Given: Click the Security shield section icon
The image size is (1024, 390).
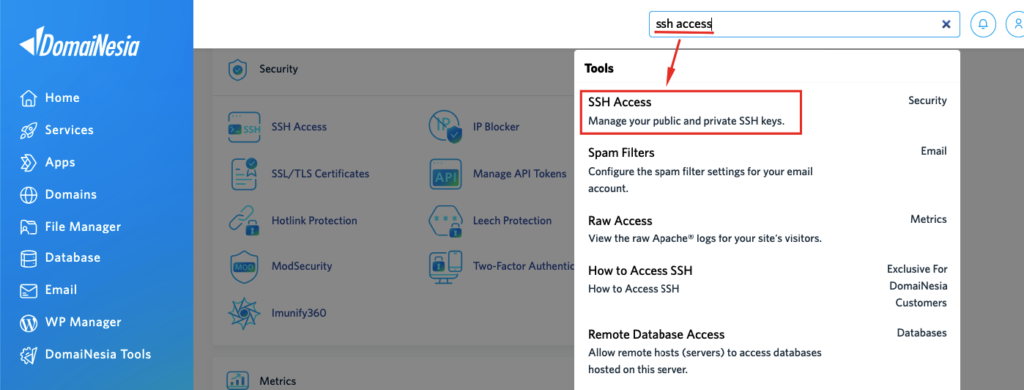Looking at the screenshot, I should click(x=238, y=69).
